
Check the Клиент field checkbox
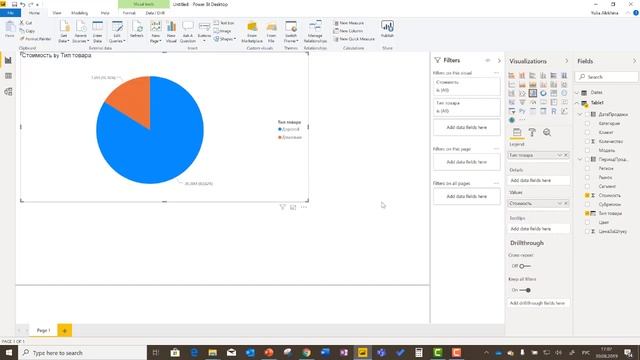tap(587, 132)
